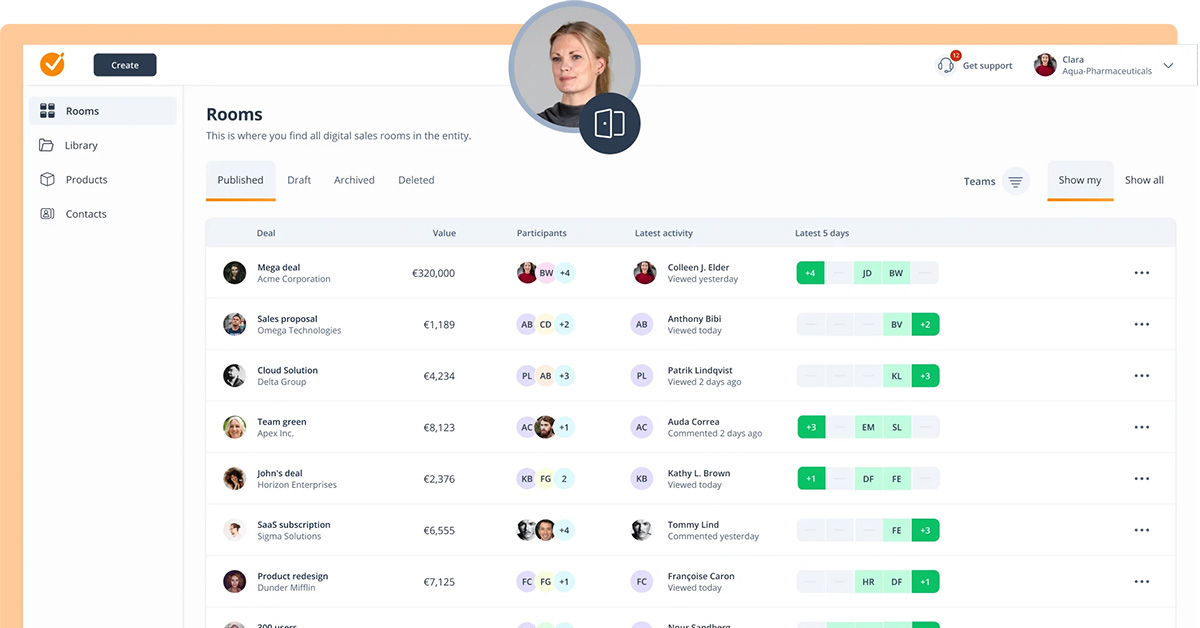Open Get support headset icon

click(945, 66)
